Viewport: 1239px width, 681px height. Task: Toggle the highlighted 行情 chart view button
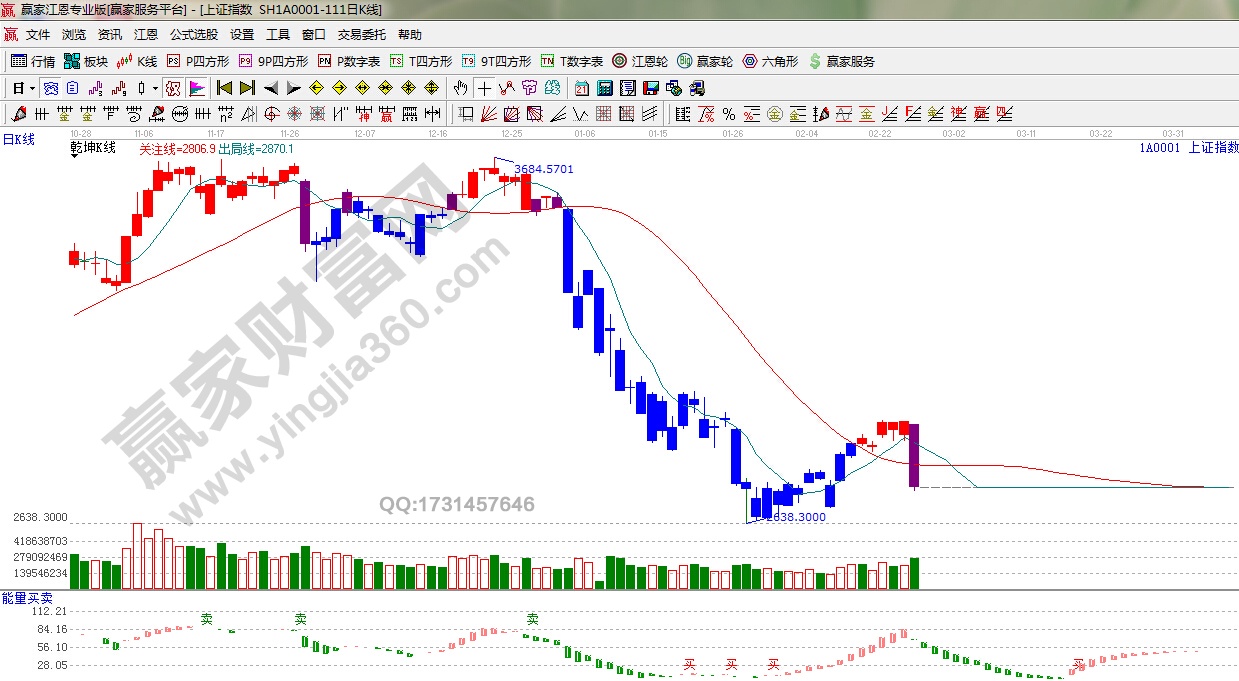(51, 88)
